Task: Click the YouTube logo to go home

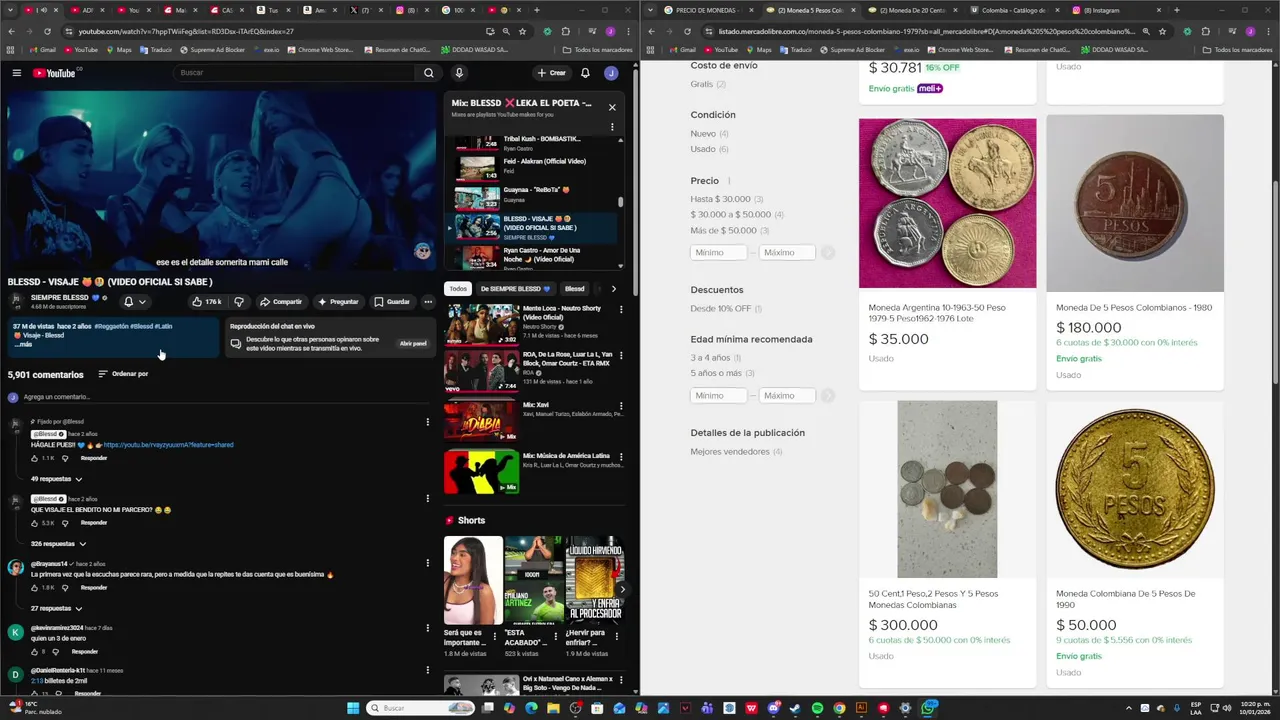Action: click(57, 72)
